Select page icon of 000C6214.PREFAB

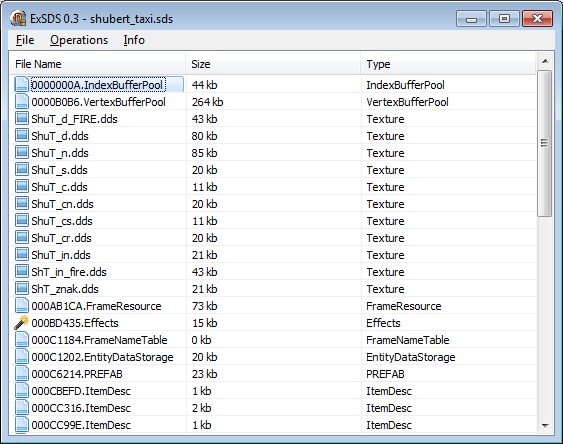(x=22, y=374)
